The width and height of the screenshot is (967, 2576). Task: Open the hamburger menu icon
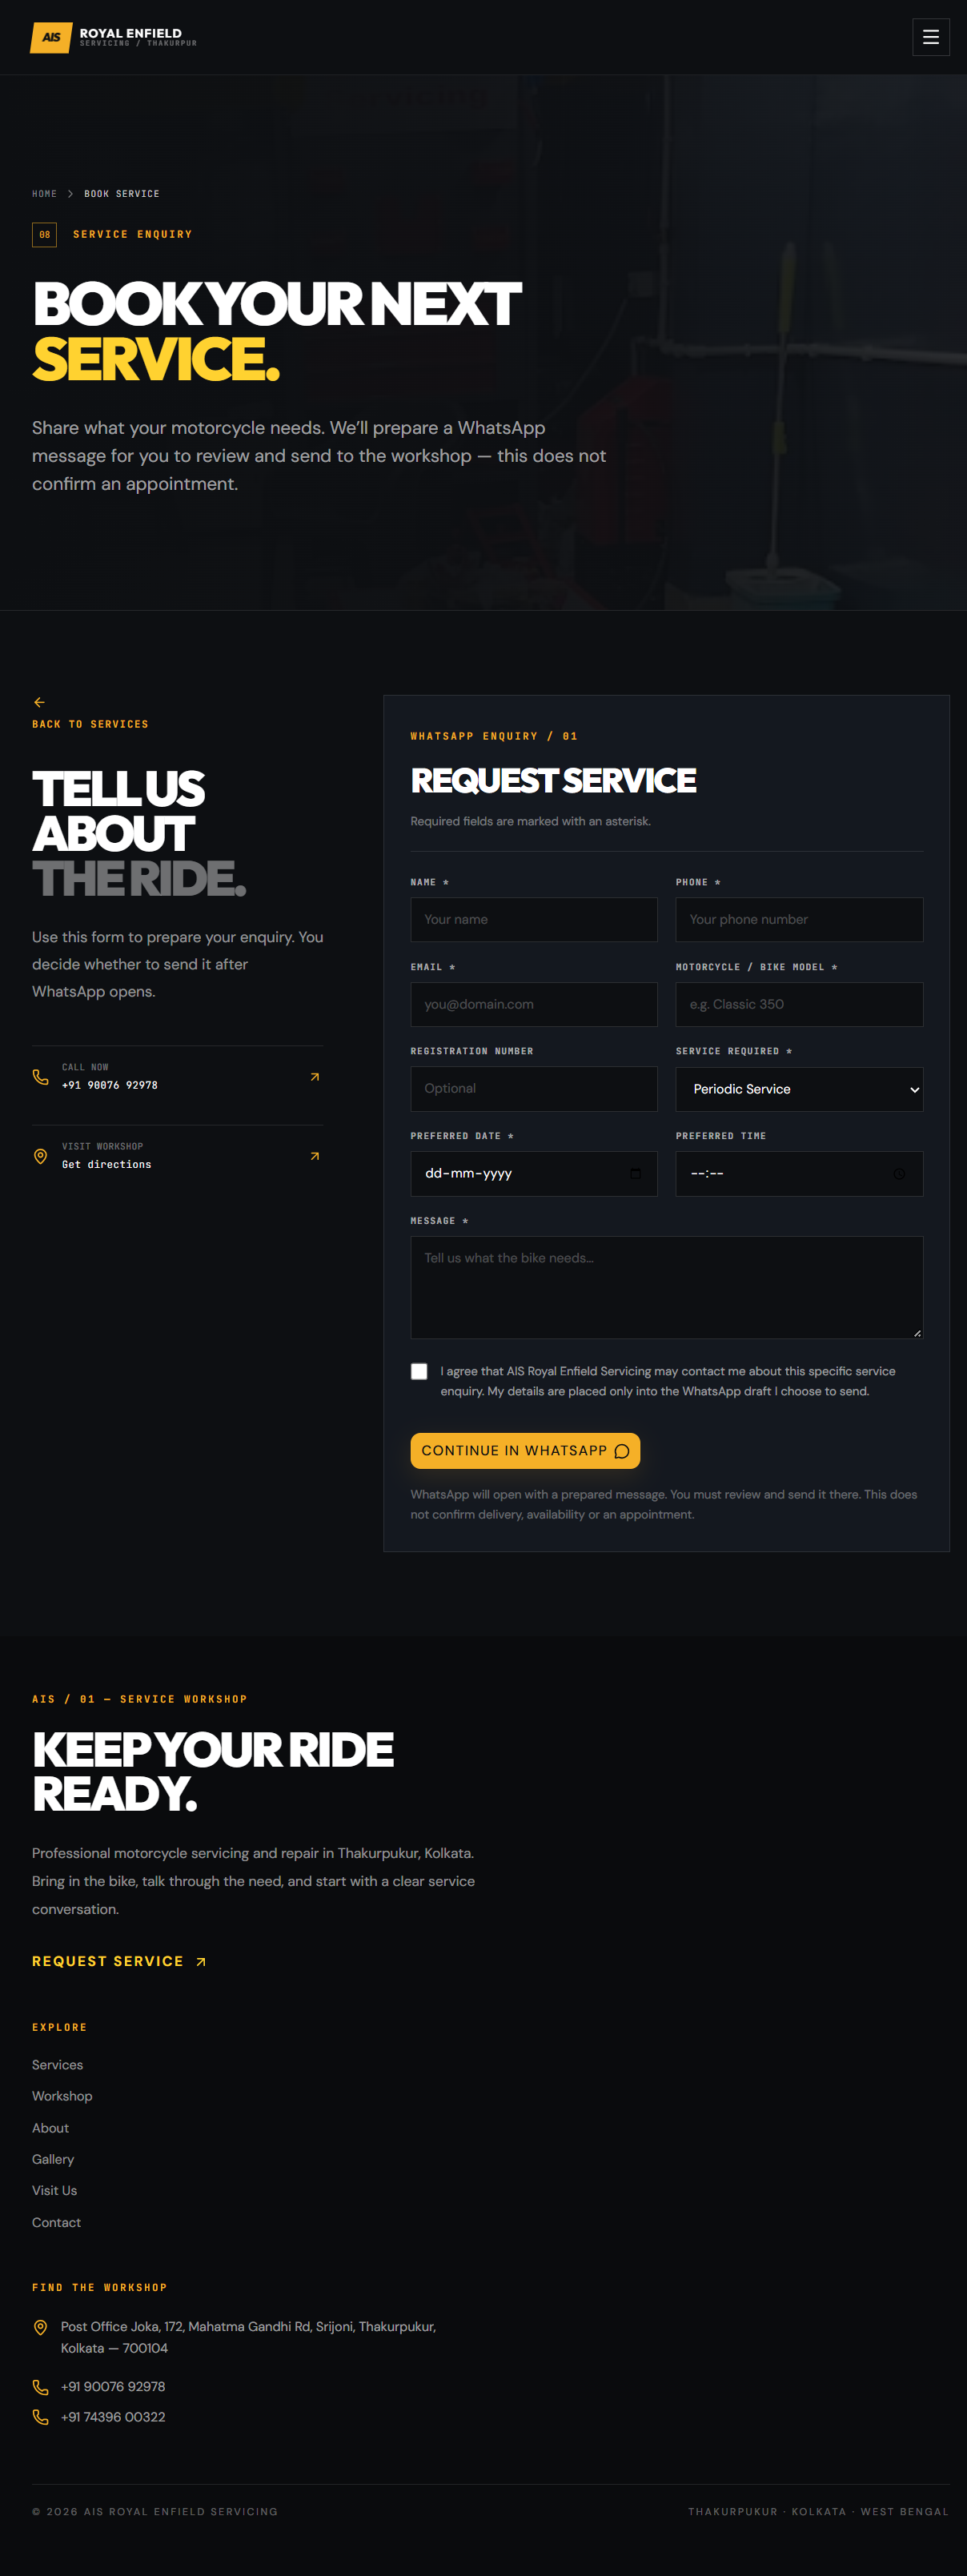930,37
